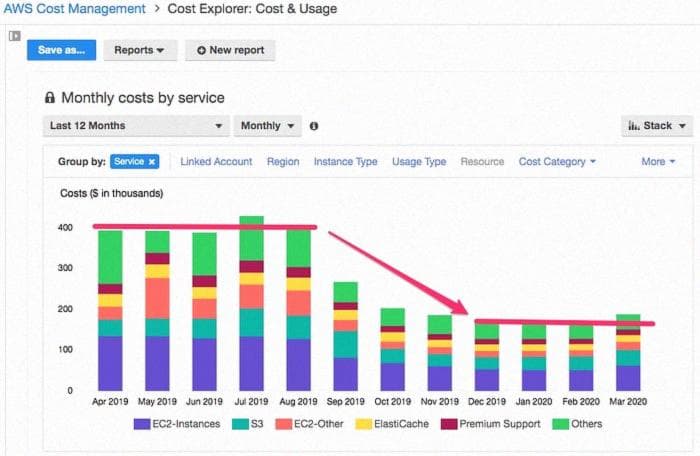Open the Stack chart type dropdown
The width and height of the screenshot is (700, 456).
[x=657, y=126]
